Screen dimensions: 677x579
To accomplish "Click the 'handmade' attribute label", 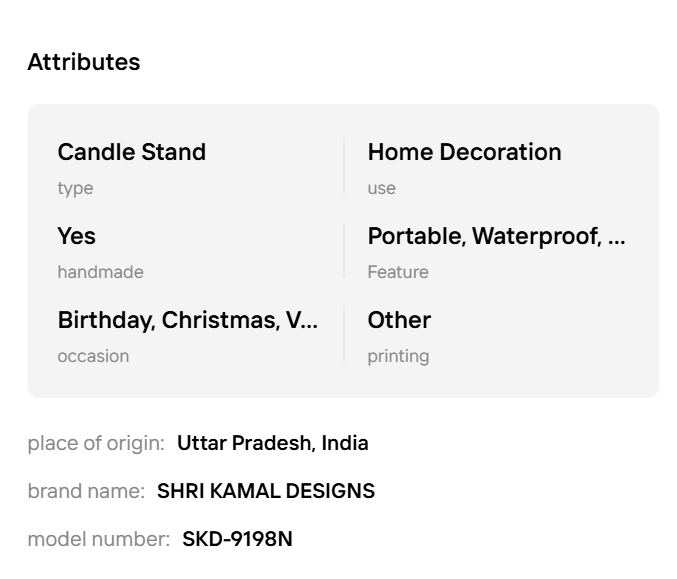I will [x=100, y=272].
